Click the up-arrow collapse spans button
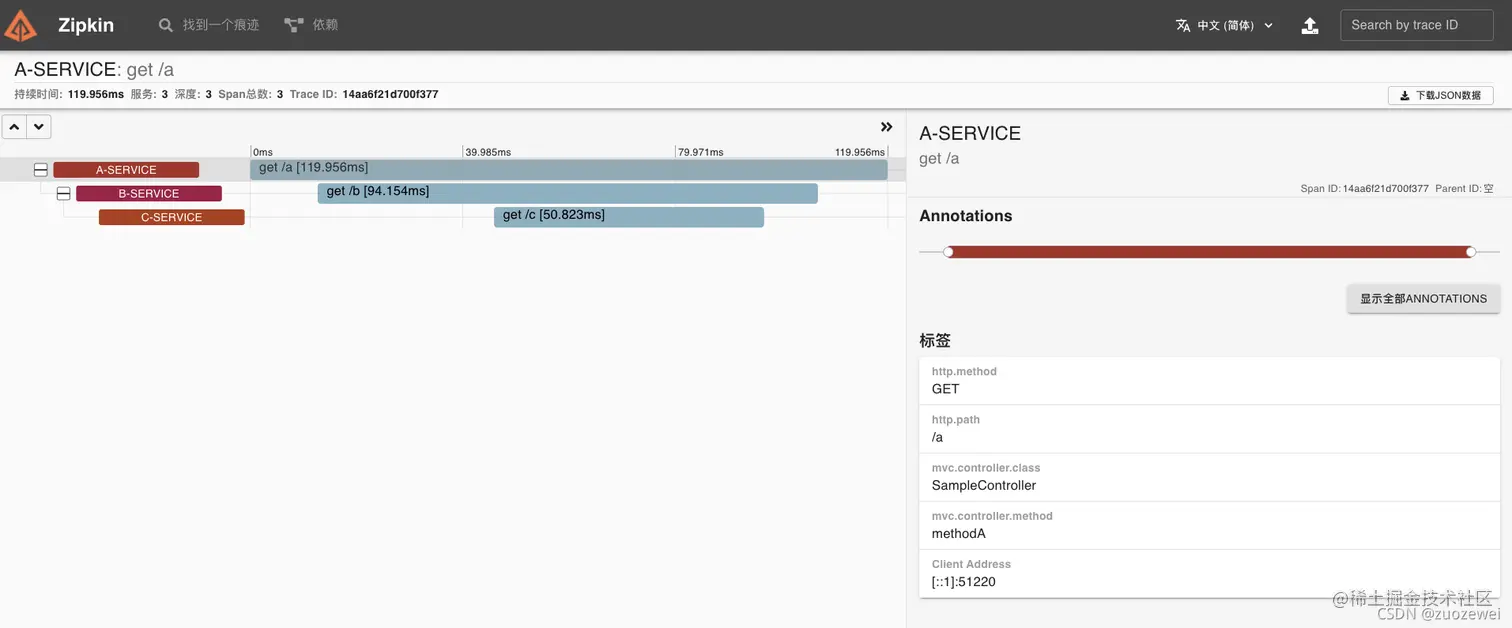The image size is (1512, 628). [x=14, y=127]
